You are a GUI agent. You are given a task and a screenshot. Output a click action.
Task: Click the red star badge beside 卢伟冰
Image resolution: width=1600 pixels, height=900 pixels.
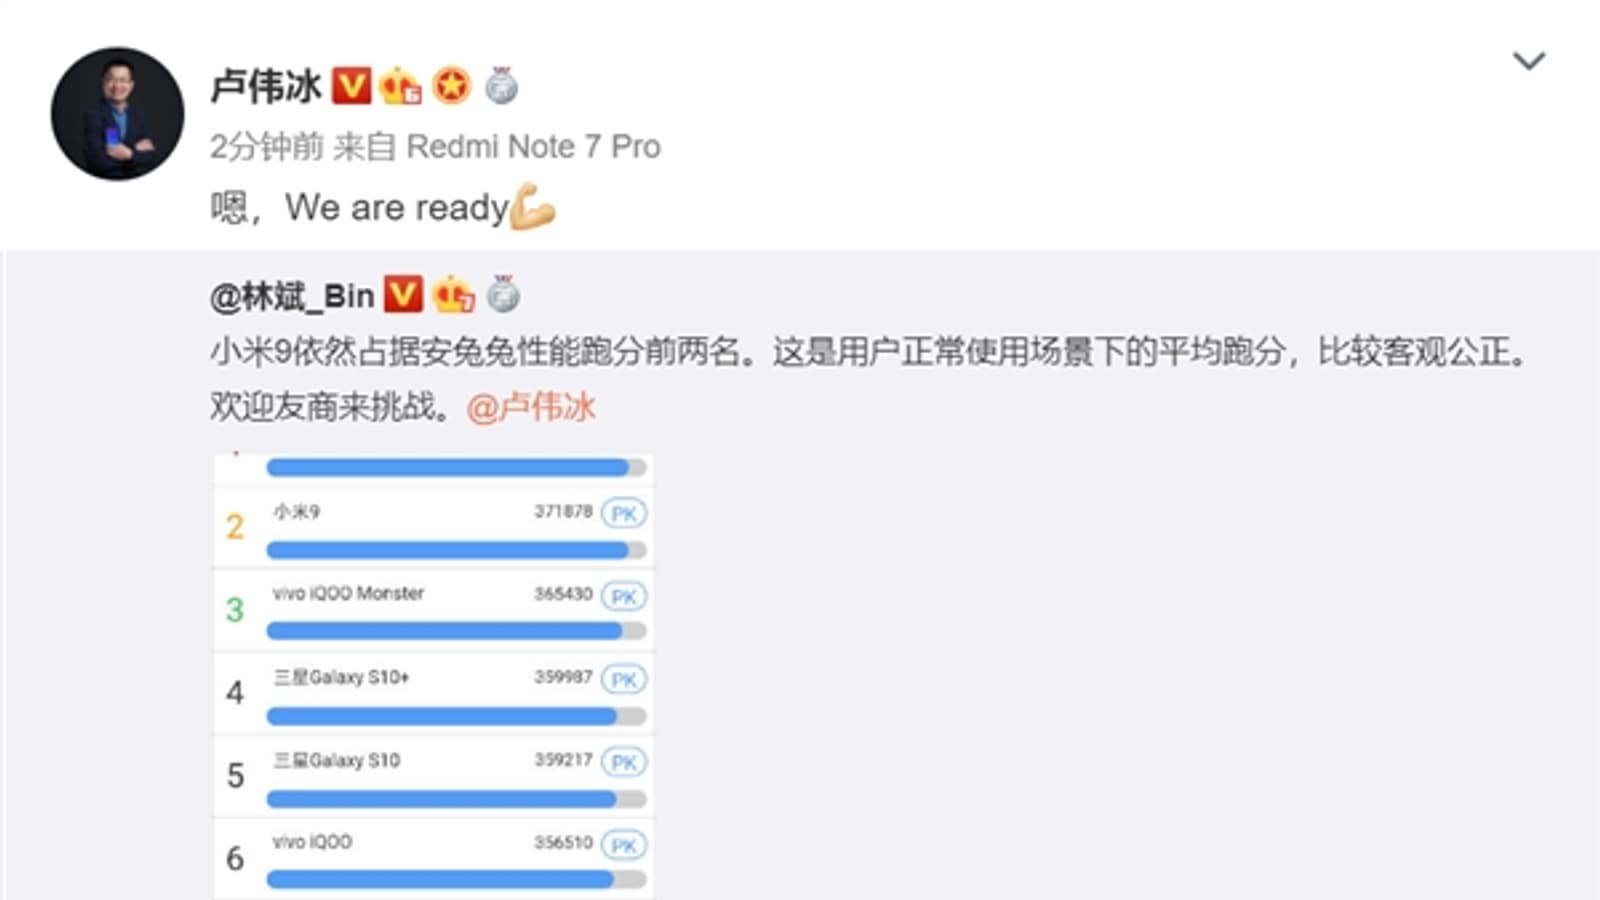451,86
